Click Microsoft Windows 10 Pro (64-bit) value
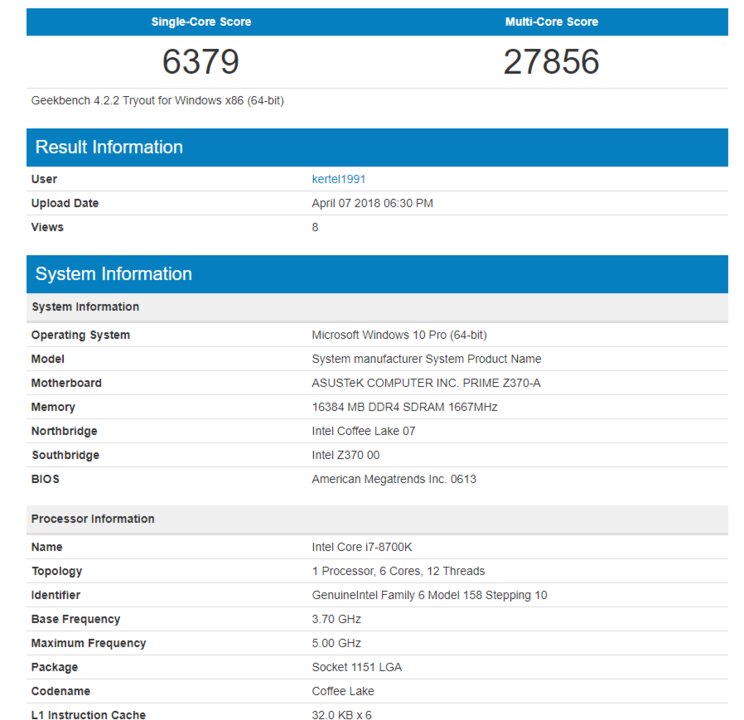This screenshot has height=720, width=744. [400, 335]
